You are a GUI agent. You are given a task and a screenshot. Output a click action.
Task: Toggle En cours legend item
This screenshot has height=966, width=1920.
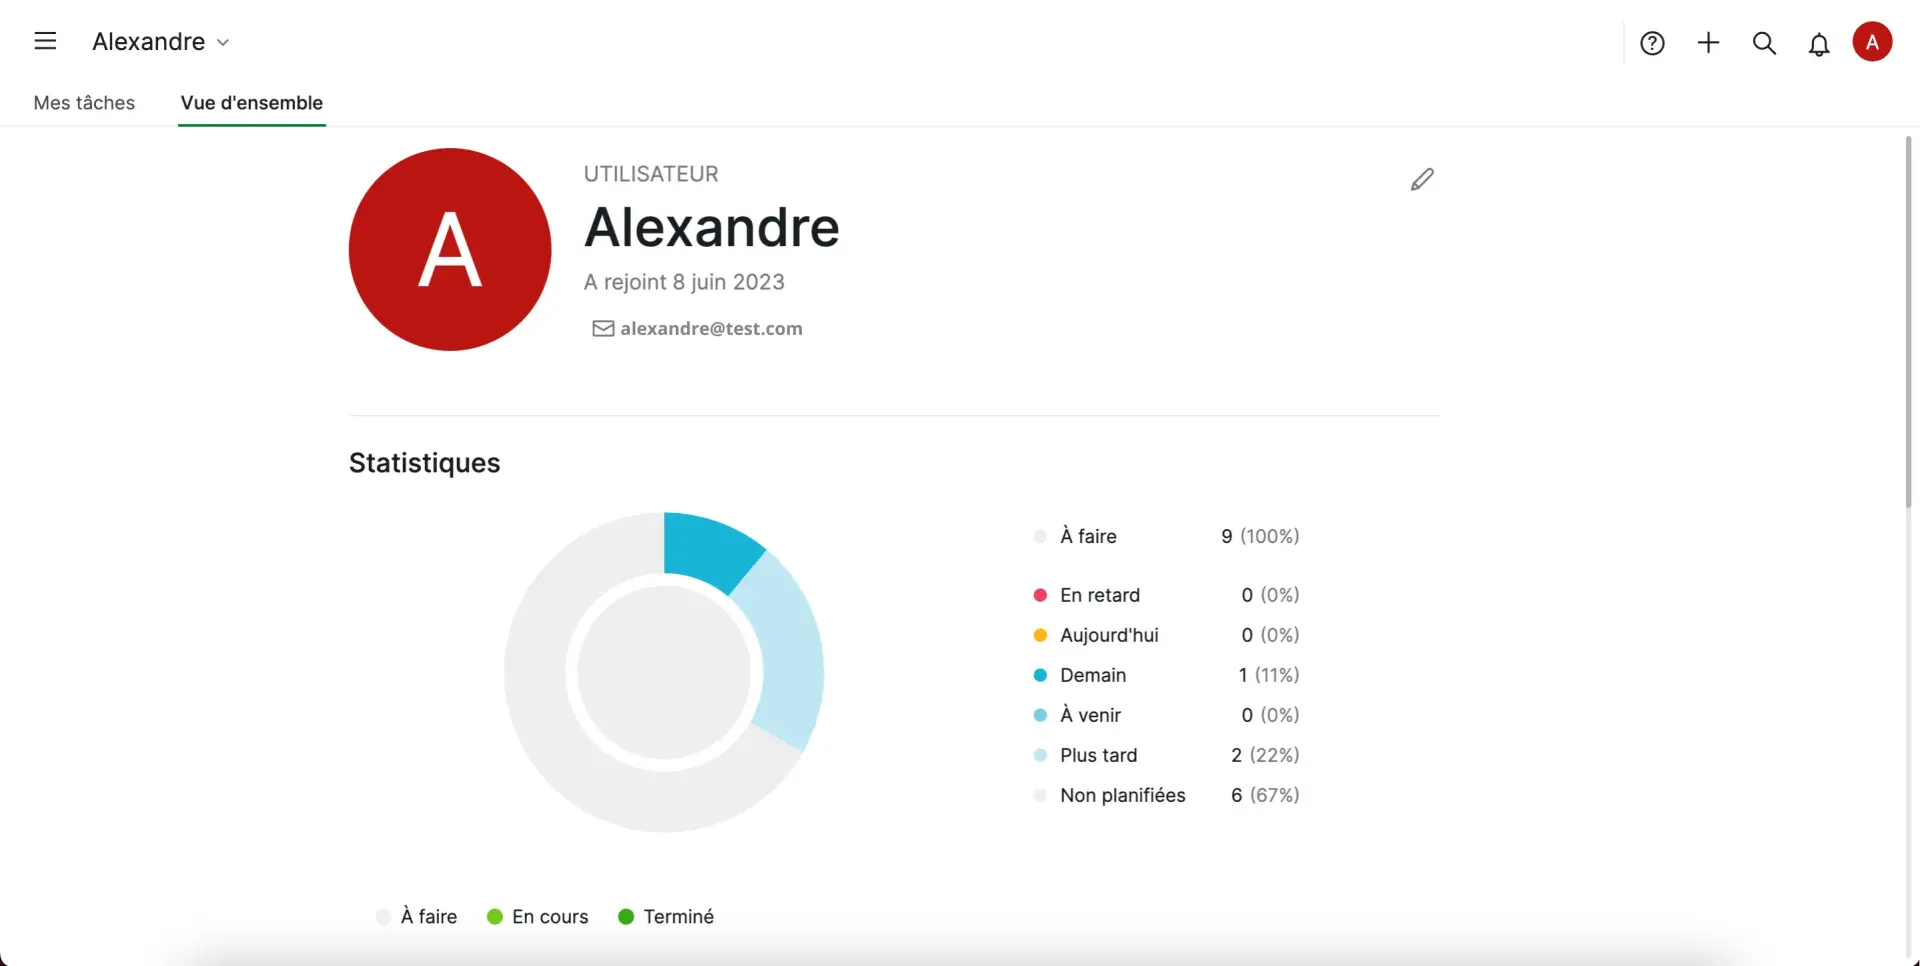(538, 917)
